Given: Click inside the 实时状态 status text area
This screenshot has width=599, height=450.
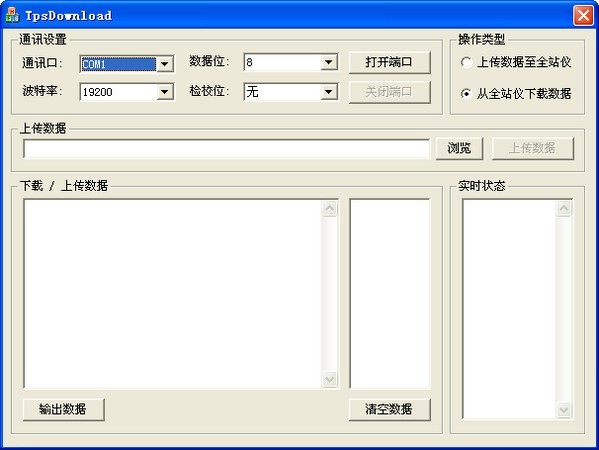Looking at the screenshot, I should (x=509, y=309).
